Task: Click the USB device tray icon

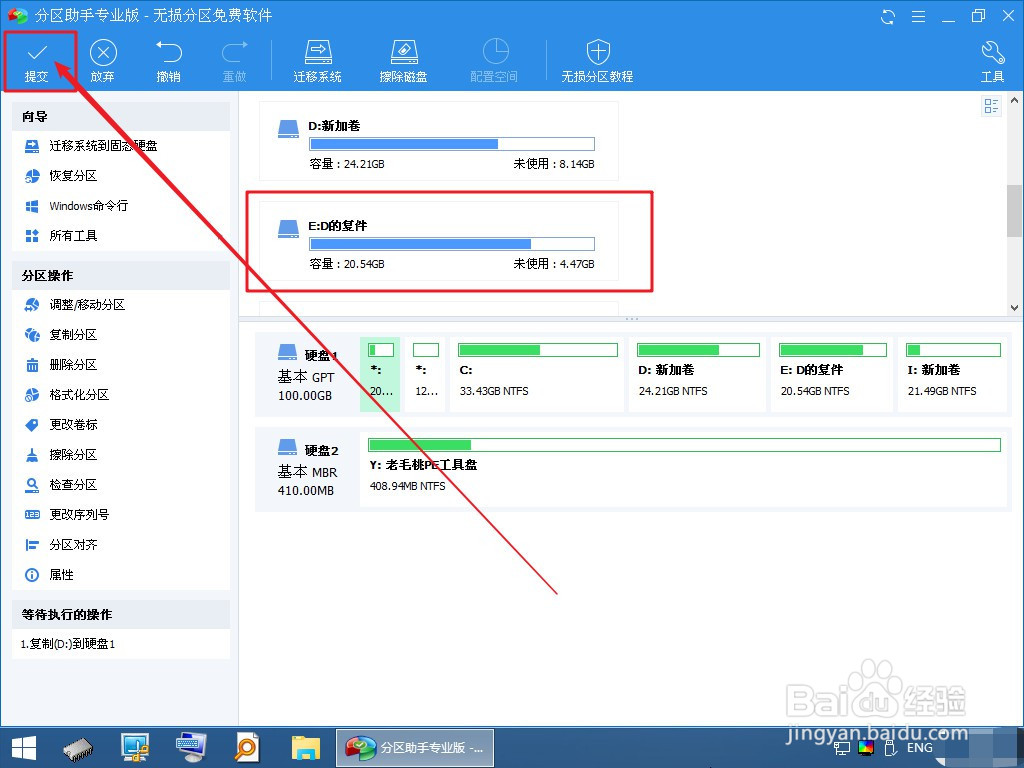Action: (889, 748)
